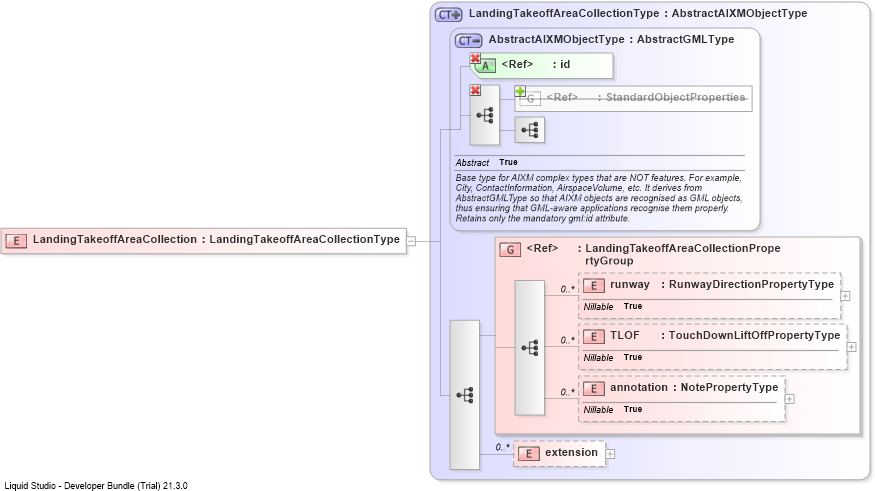Screen dimensions: 875x491
Task: Click the A attribute icon for id
Action: (x=485, y=66)
